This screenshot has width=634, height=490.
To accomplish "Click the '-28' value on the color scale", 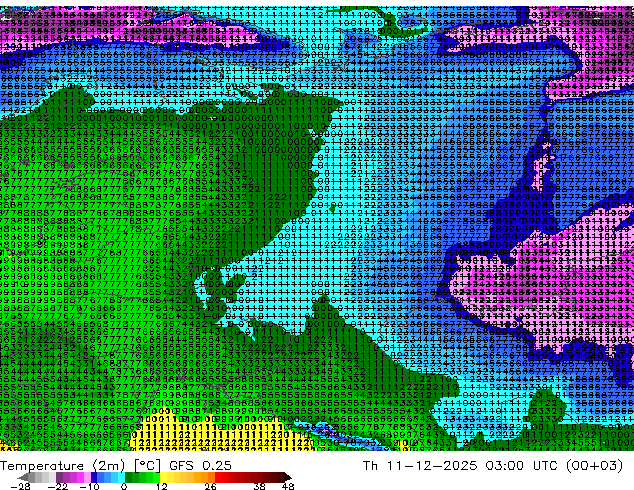I will point(20,486).
